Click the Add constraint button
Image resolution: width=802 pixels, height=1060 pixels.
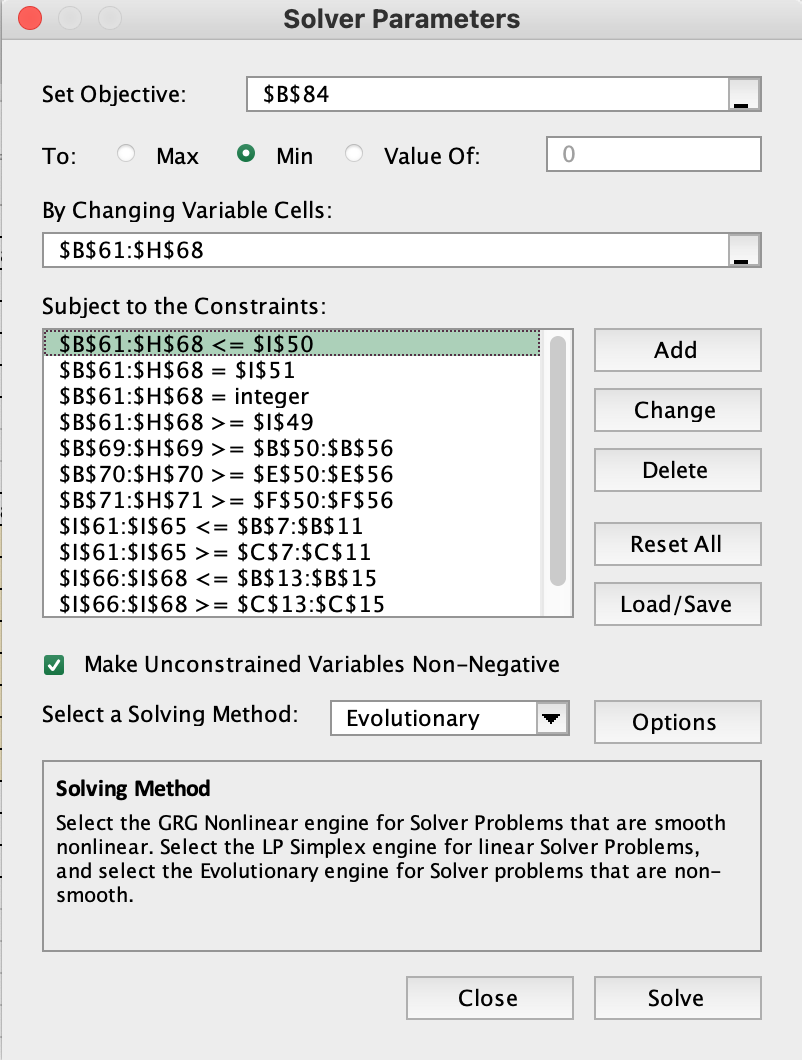tap(678, 350)
